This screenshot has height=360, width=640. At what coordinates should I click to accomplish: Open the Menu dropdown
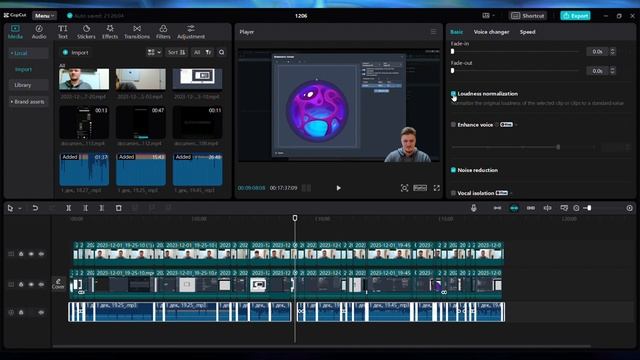pos(44,16)
